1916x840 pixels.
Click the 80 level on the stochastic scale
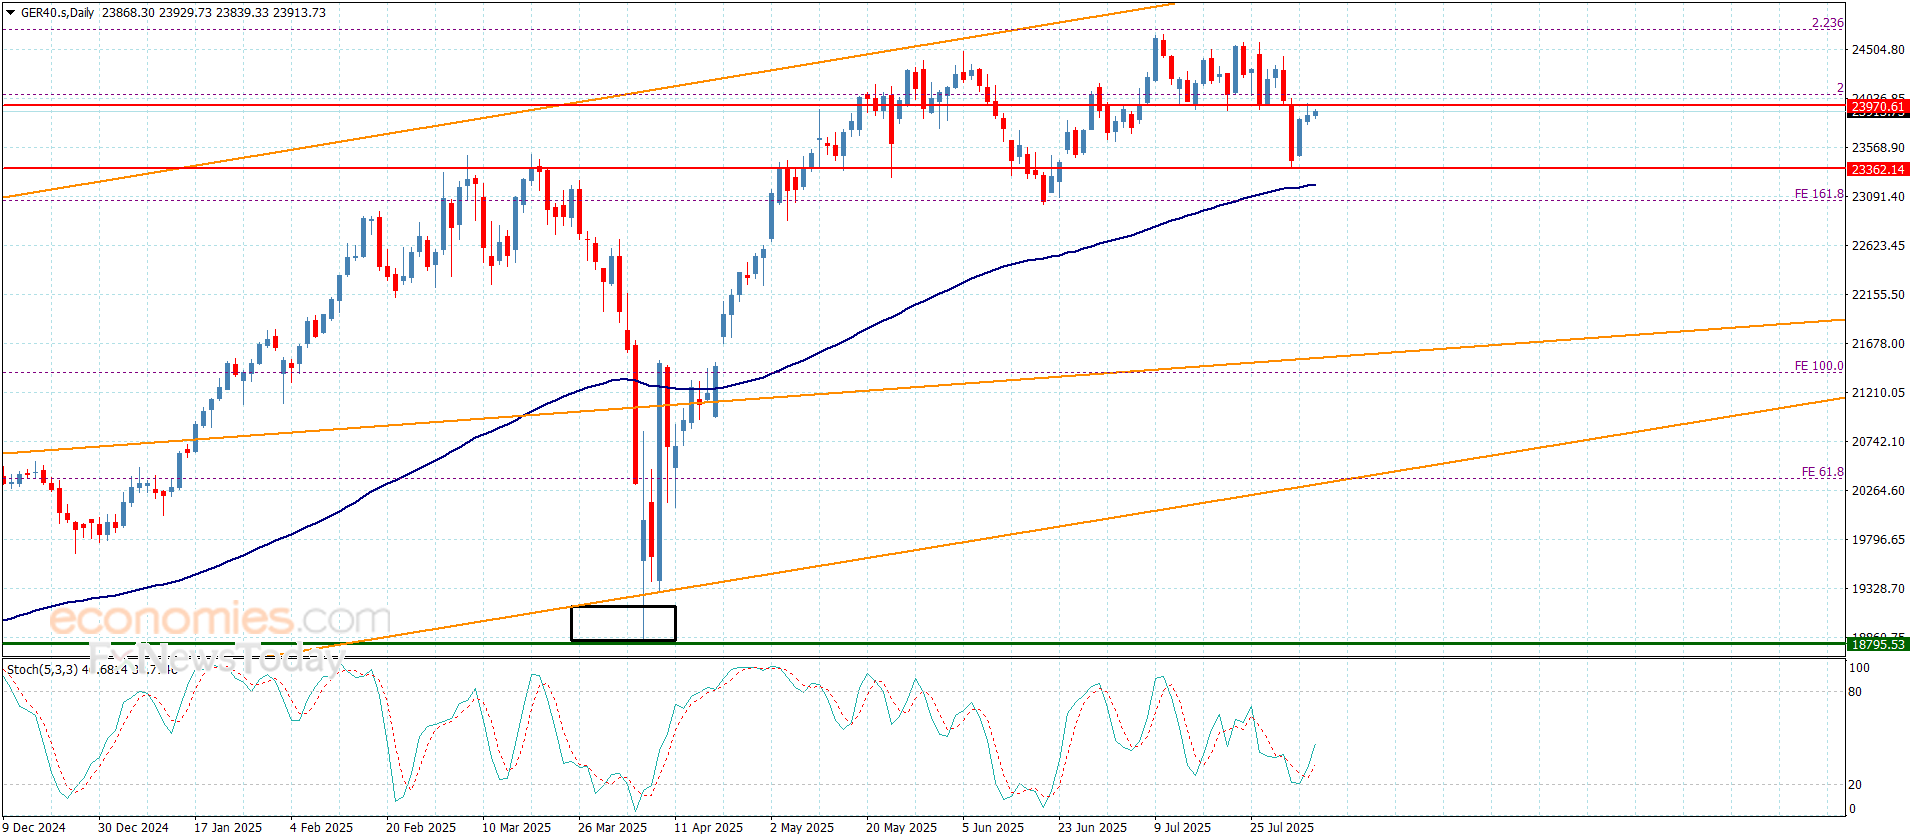pos(1855,692)
